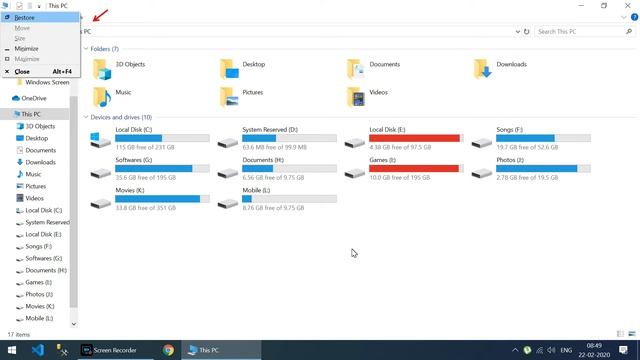Switch to large icons view in status bar
The width and height of the screenshot is (640, 360).
(x=632, y=334)
